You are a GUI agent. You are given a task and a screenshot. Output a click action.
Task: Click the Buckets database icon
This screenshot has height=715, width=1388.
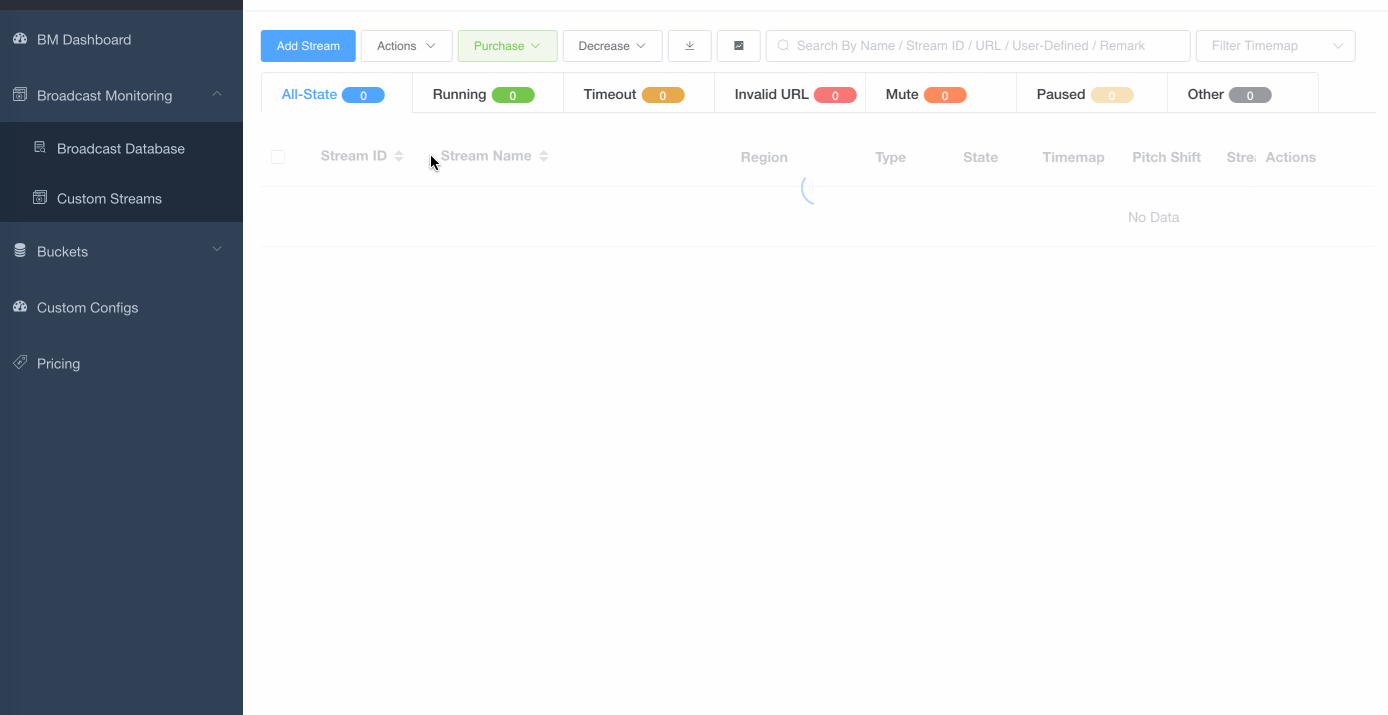(20, 251)
